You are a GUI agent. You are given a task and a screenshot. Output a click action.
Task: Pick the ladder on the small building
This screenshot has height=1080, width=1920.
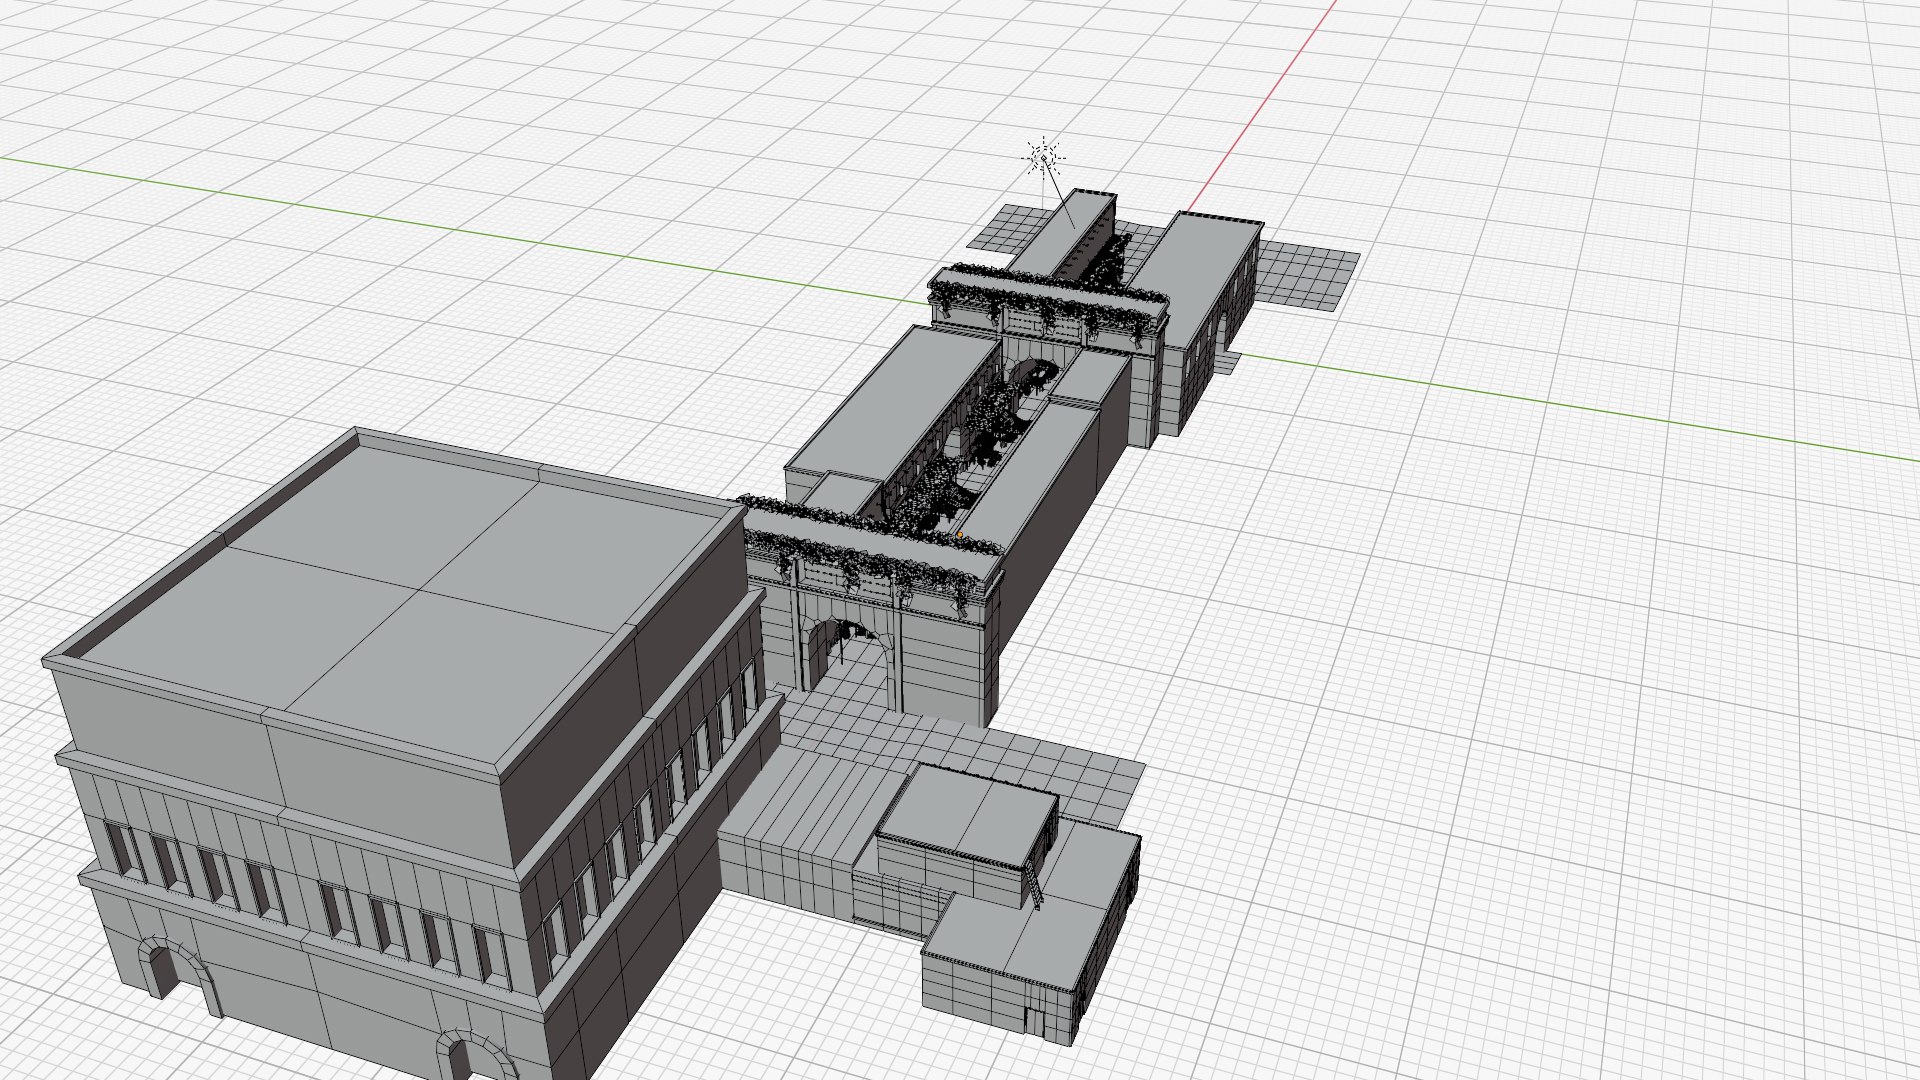click(1033, 887)
